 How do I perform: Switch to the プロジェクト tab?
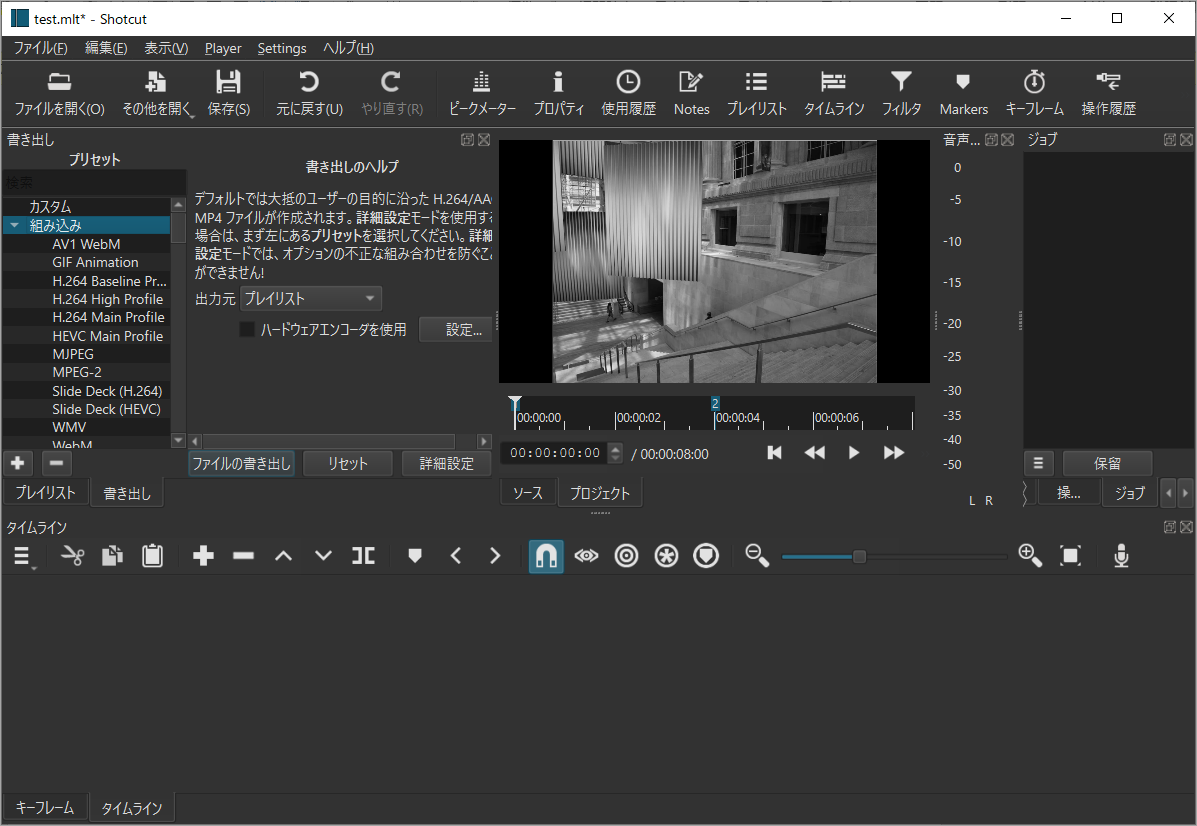600,492
